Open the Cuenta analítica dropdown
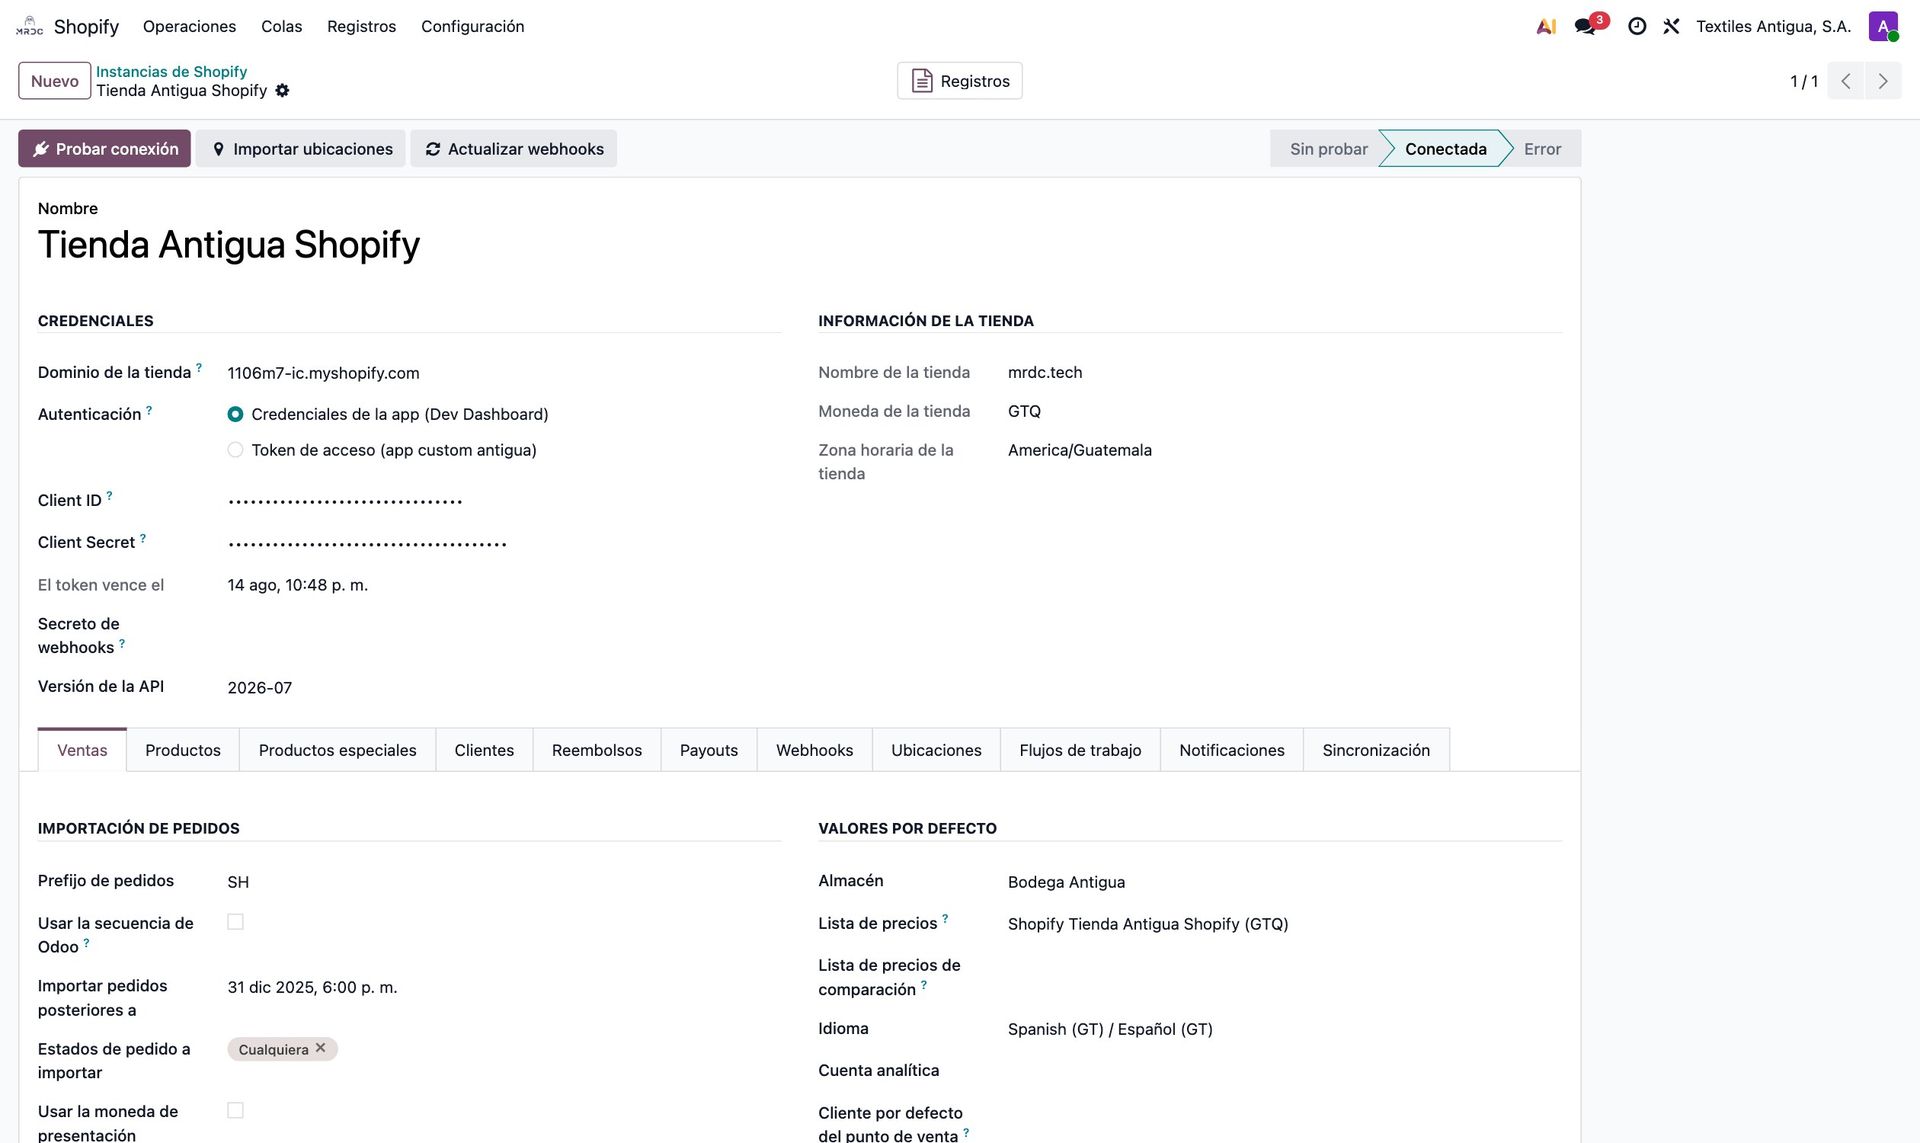The height and width of the screenshot is (1143, 1920). coord(1284,1071)
